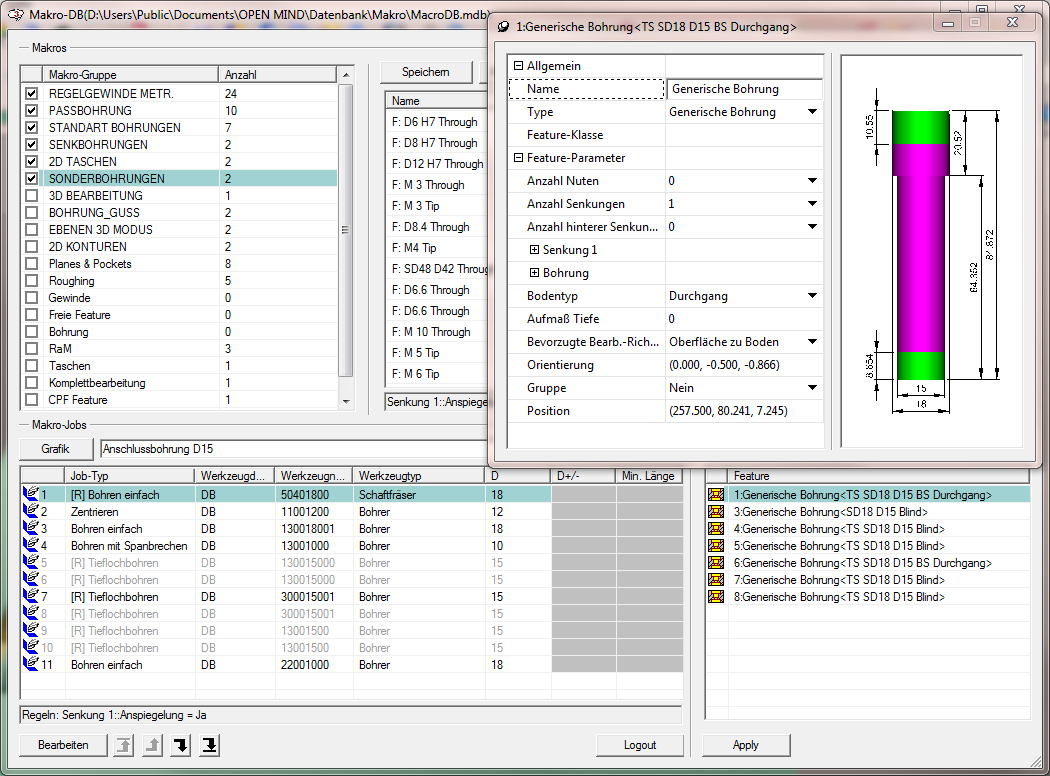Enable the 3D BEARBEITUNG checkbox
This screenshot has width=1050, height=776.
[31, 196]
